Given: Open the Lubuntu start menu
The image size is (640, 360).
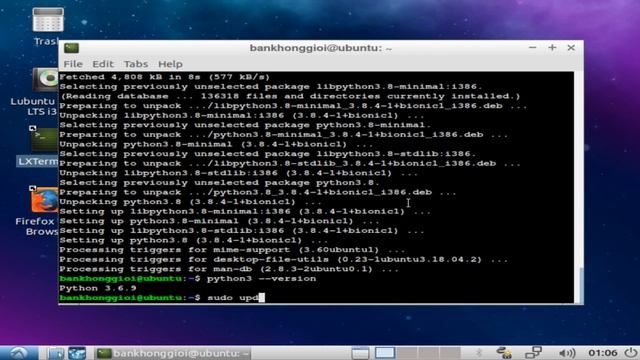Looking at the screenshot, I should coord(18,353).
